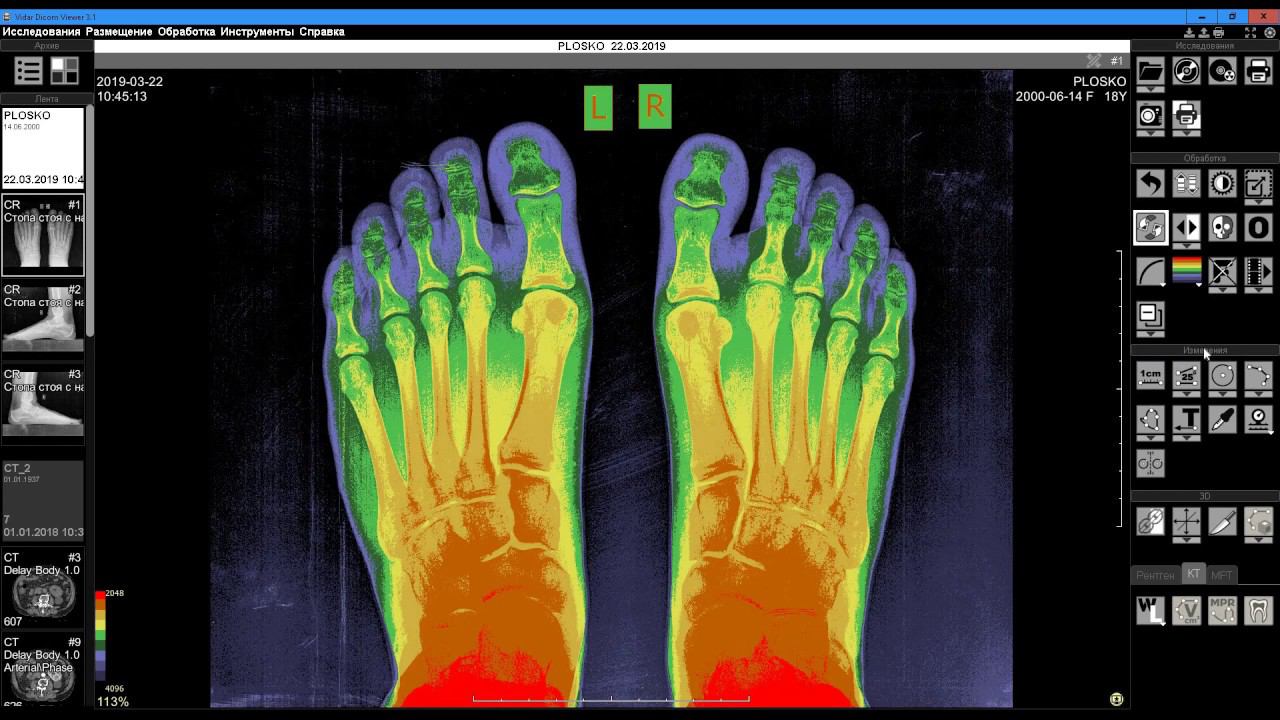The height and width of the screenshot is (720, 1280).
Task: Click the knife cutting tool icon
Action: tap(1222, 521)
